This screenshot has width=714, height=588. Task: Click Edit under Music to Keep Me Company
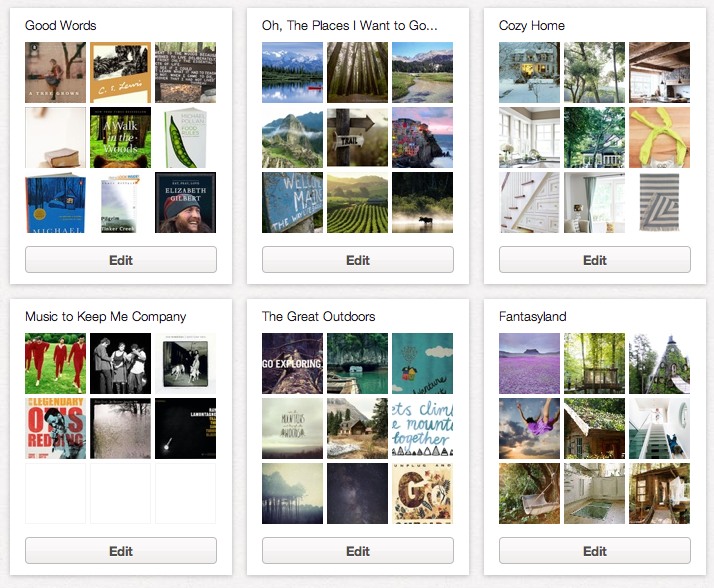coord(121,551)
